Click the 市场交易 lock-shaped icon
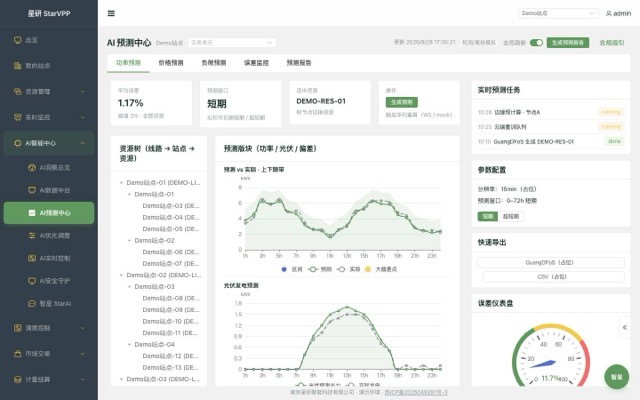This screenshot has height=400, width=640. (x=18, y=353)
